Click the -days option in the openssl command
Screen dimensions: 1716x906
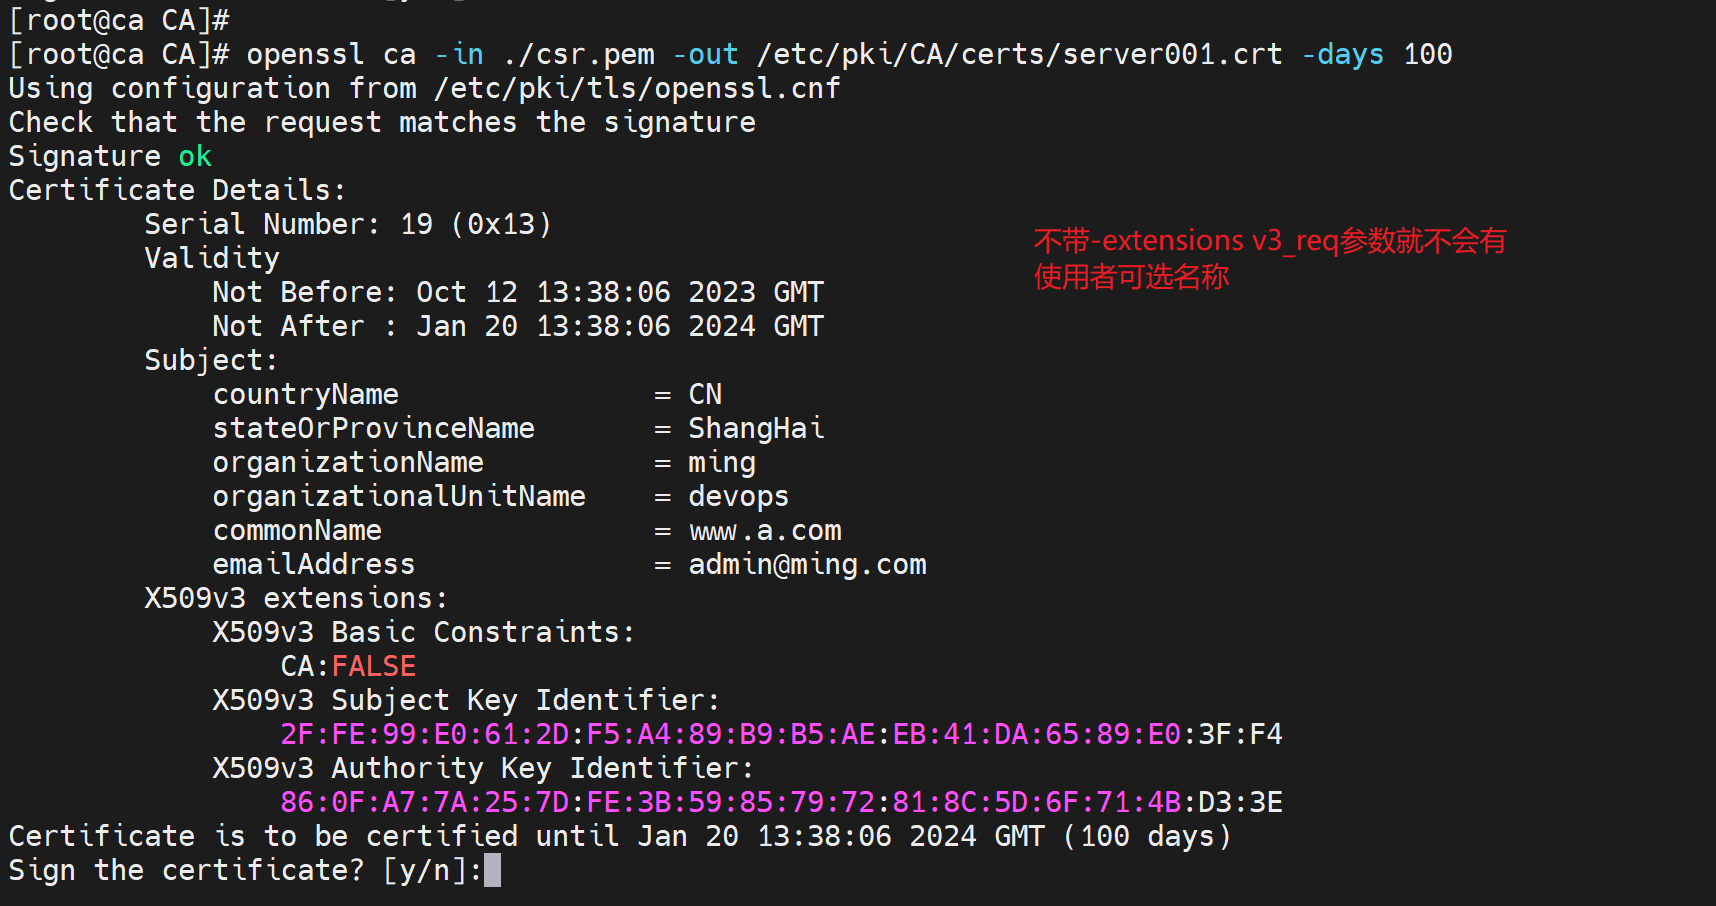pos(1342,54)
